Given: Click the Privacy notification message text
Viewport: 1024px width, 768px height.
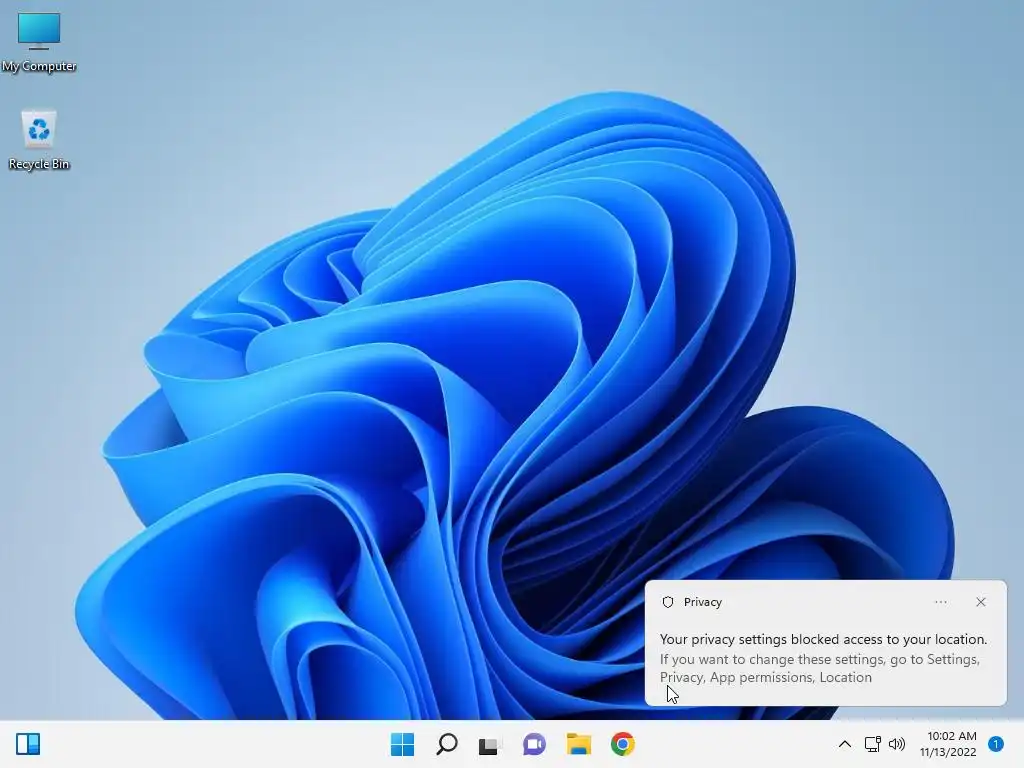Looking at the screenshot, I should click(x=823, y=658).
